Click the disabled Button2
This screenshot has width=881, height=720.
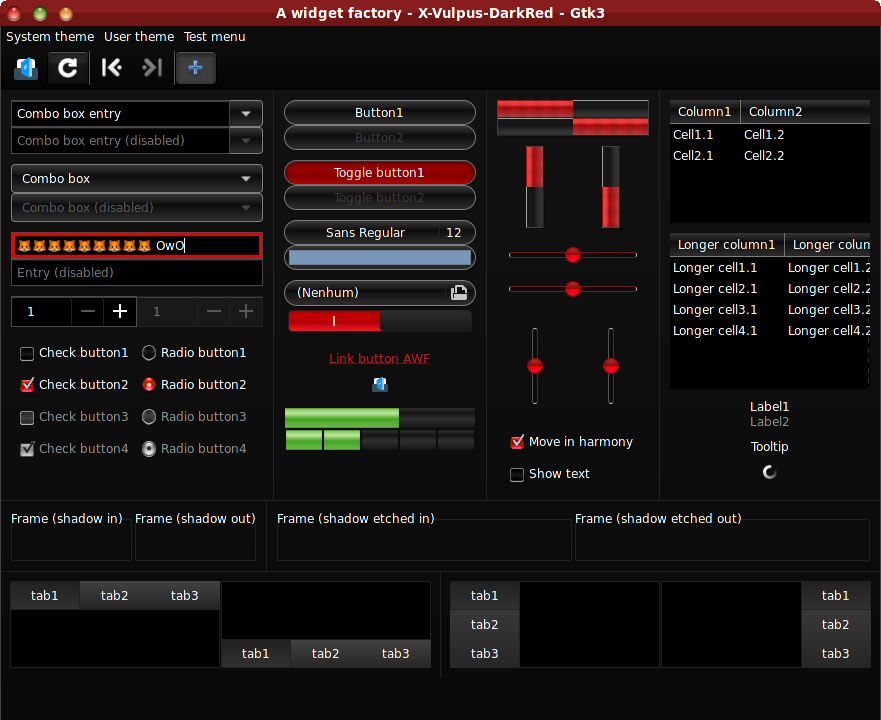(380, 138)
